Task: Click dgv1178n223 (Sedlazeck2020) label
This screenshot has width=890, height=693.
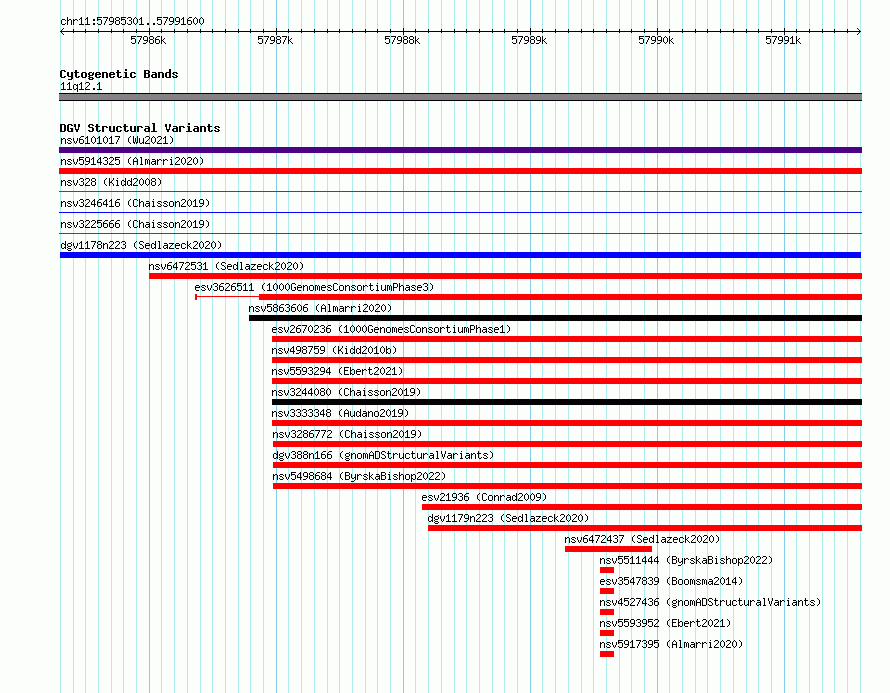Action: click(x=141, y=245)
